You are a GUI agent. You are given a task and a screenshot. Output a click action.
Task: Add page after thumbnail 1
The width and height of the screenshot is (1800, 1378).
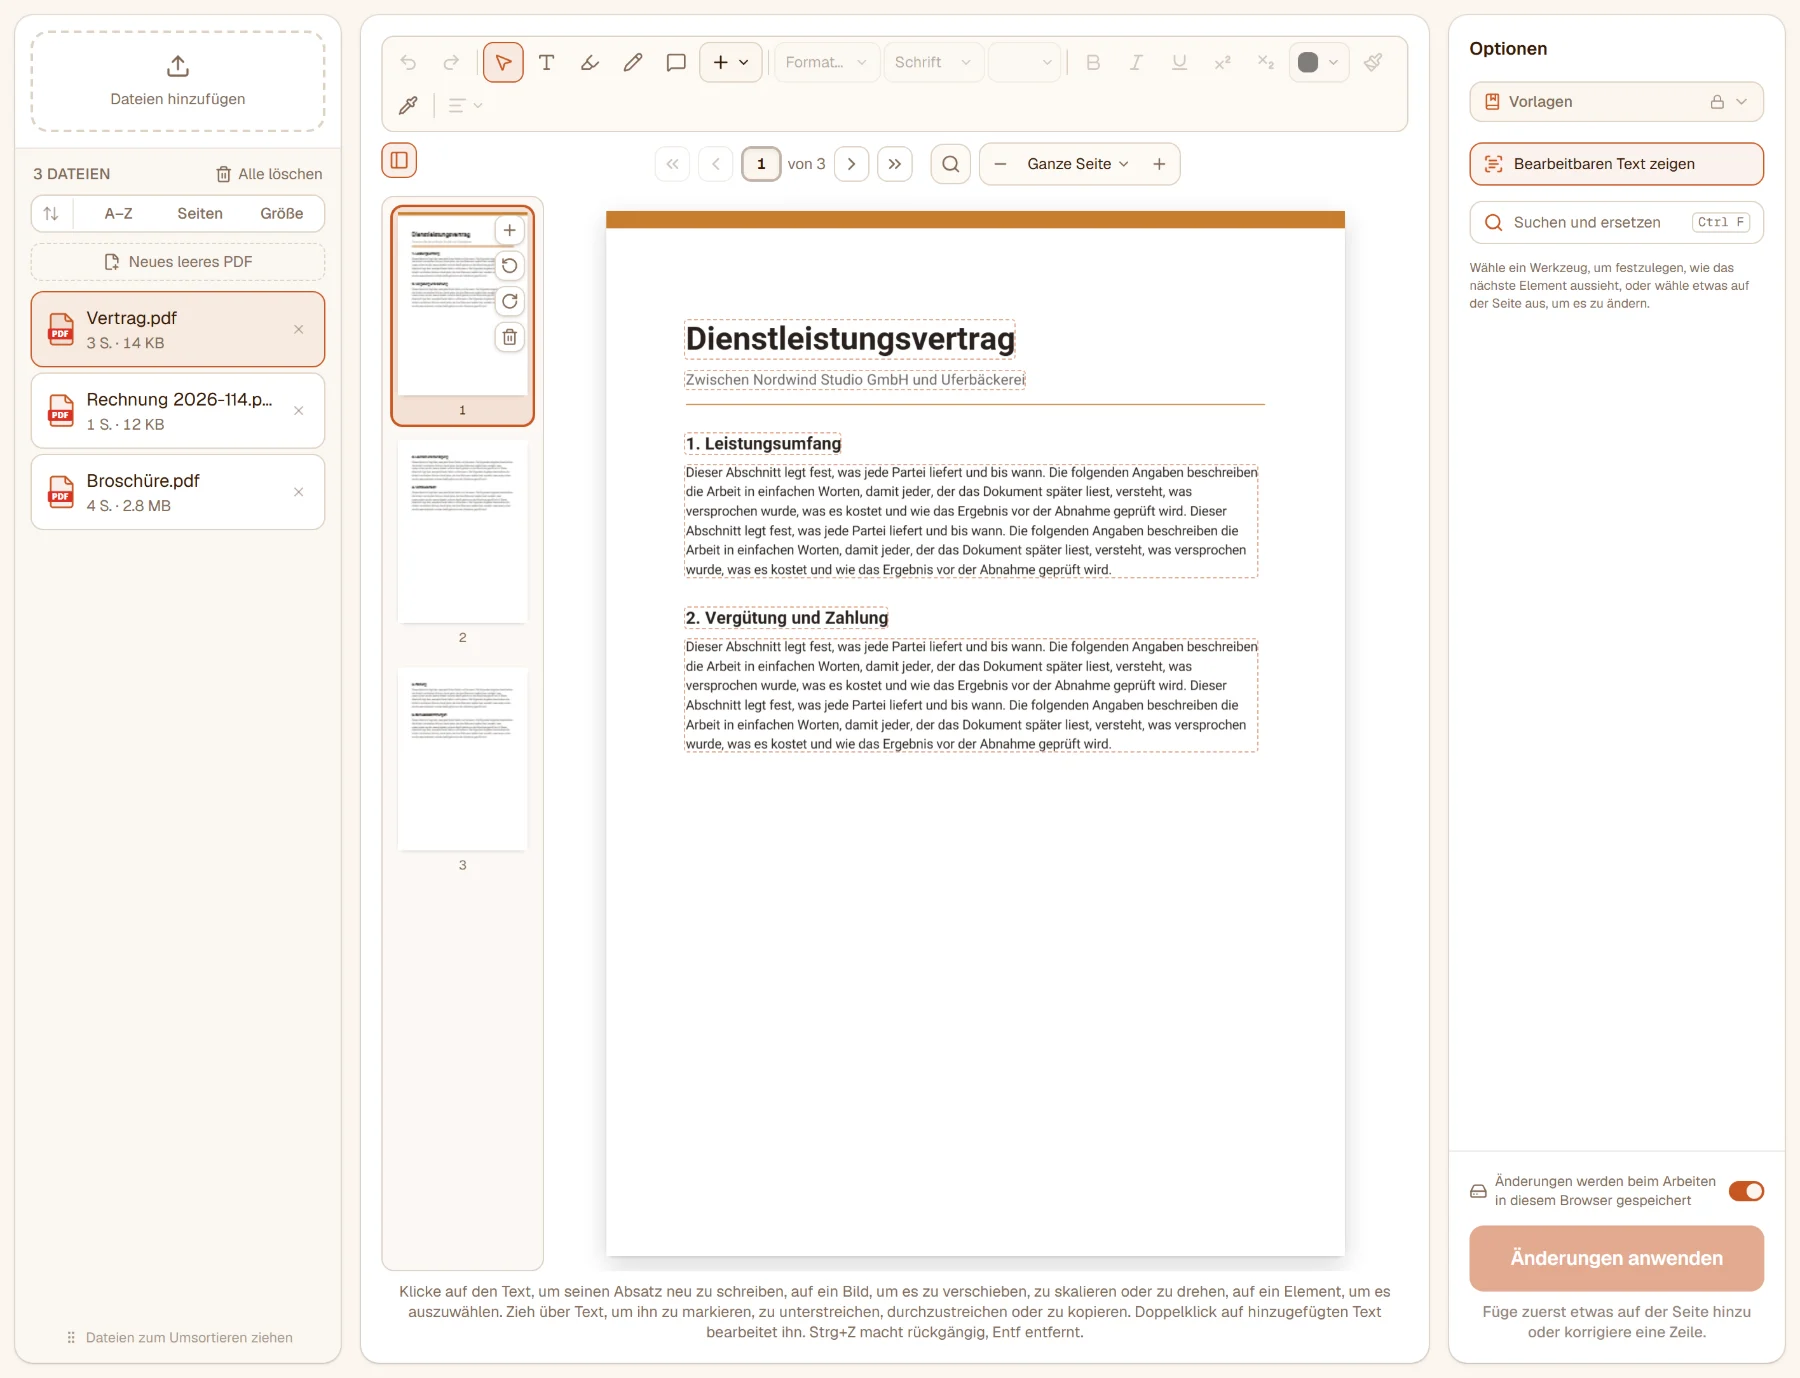(x=510, y=230)
